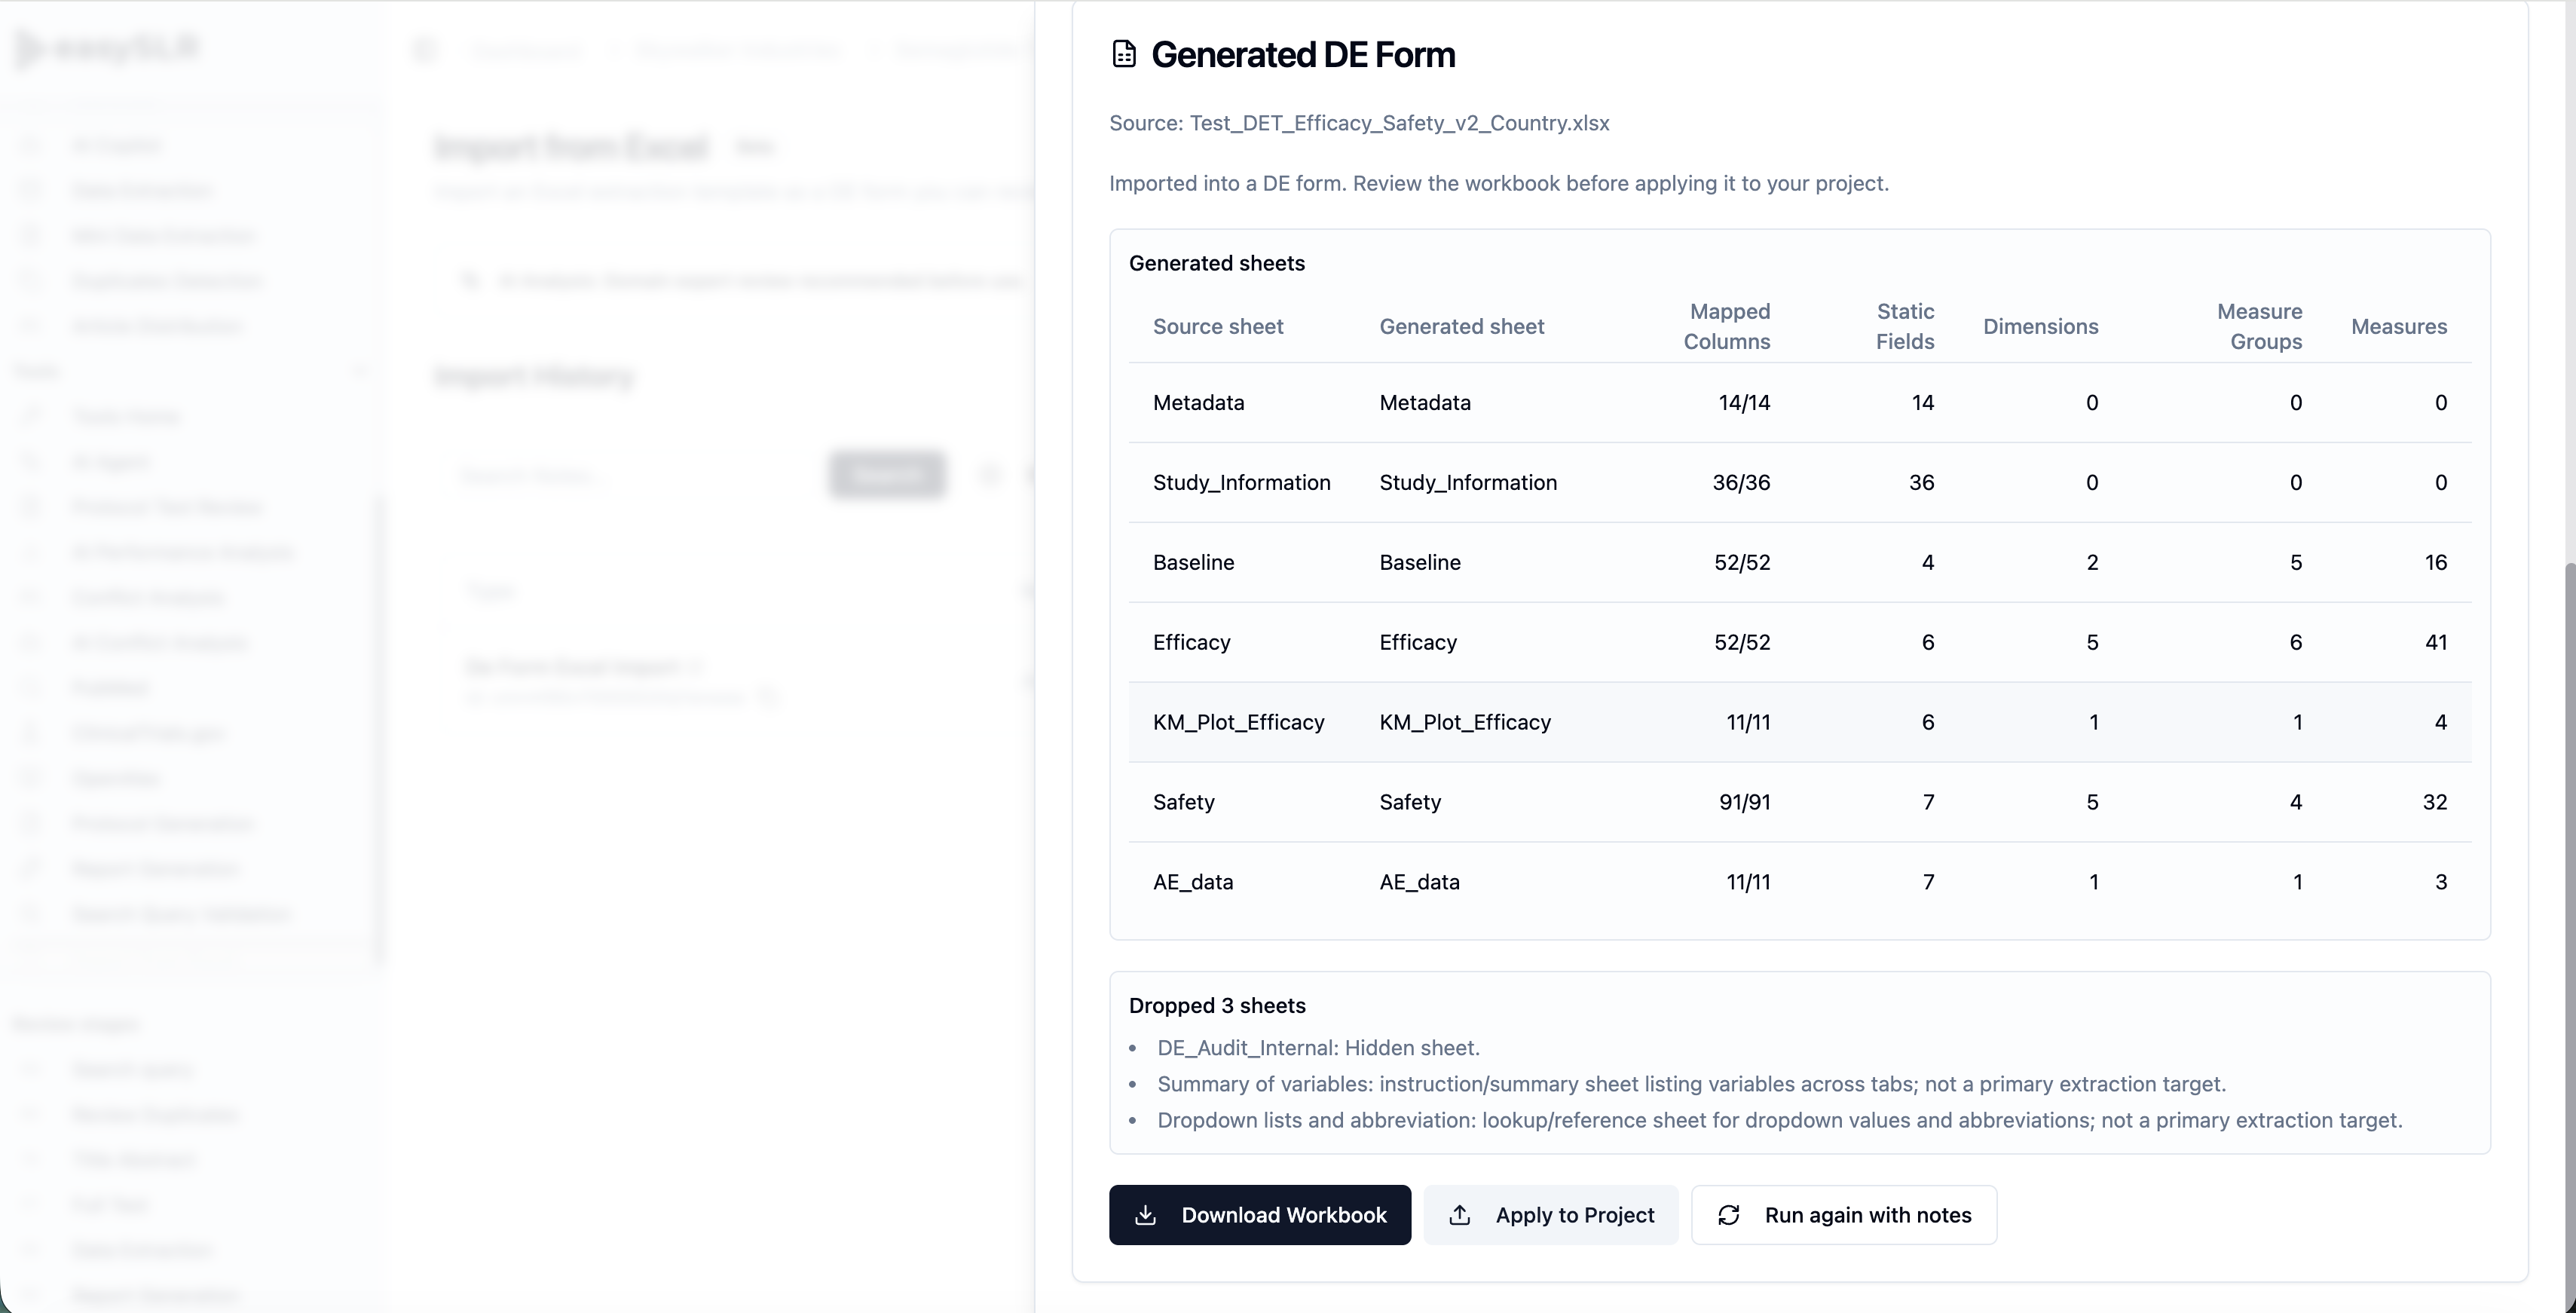Screen dimensions: 2576x1313
Task: Select the Measures column header
Action: 2399,326
